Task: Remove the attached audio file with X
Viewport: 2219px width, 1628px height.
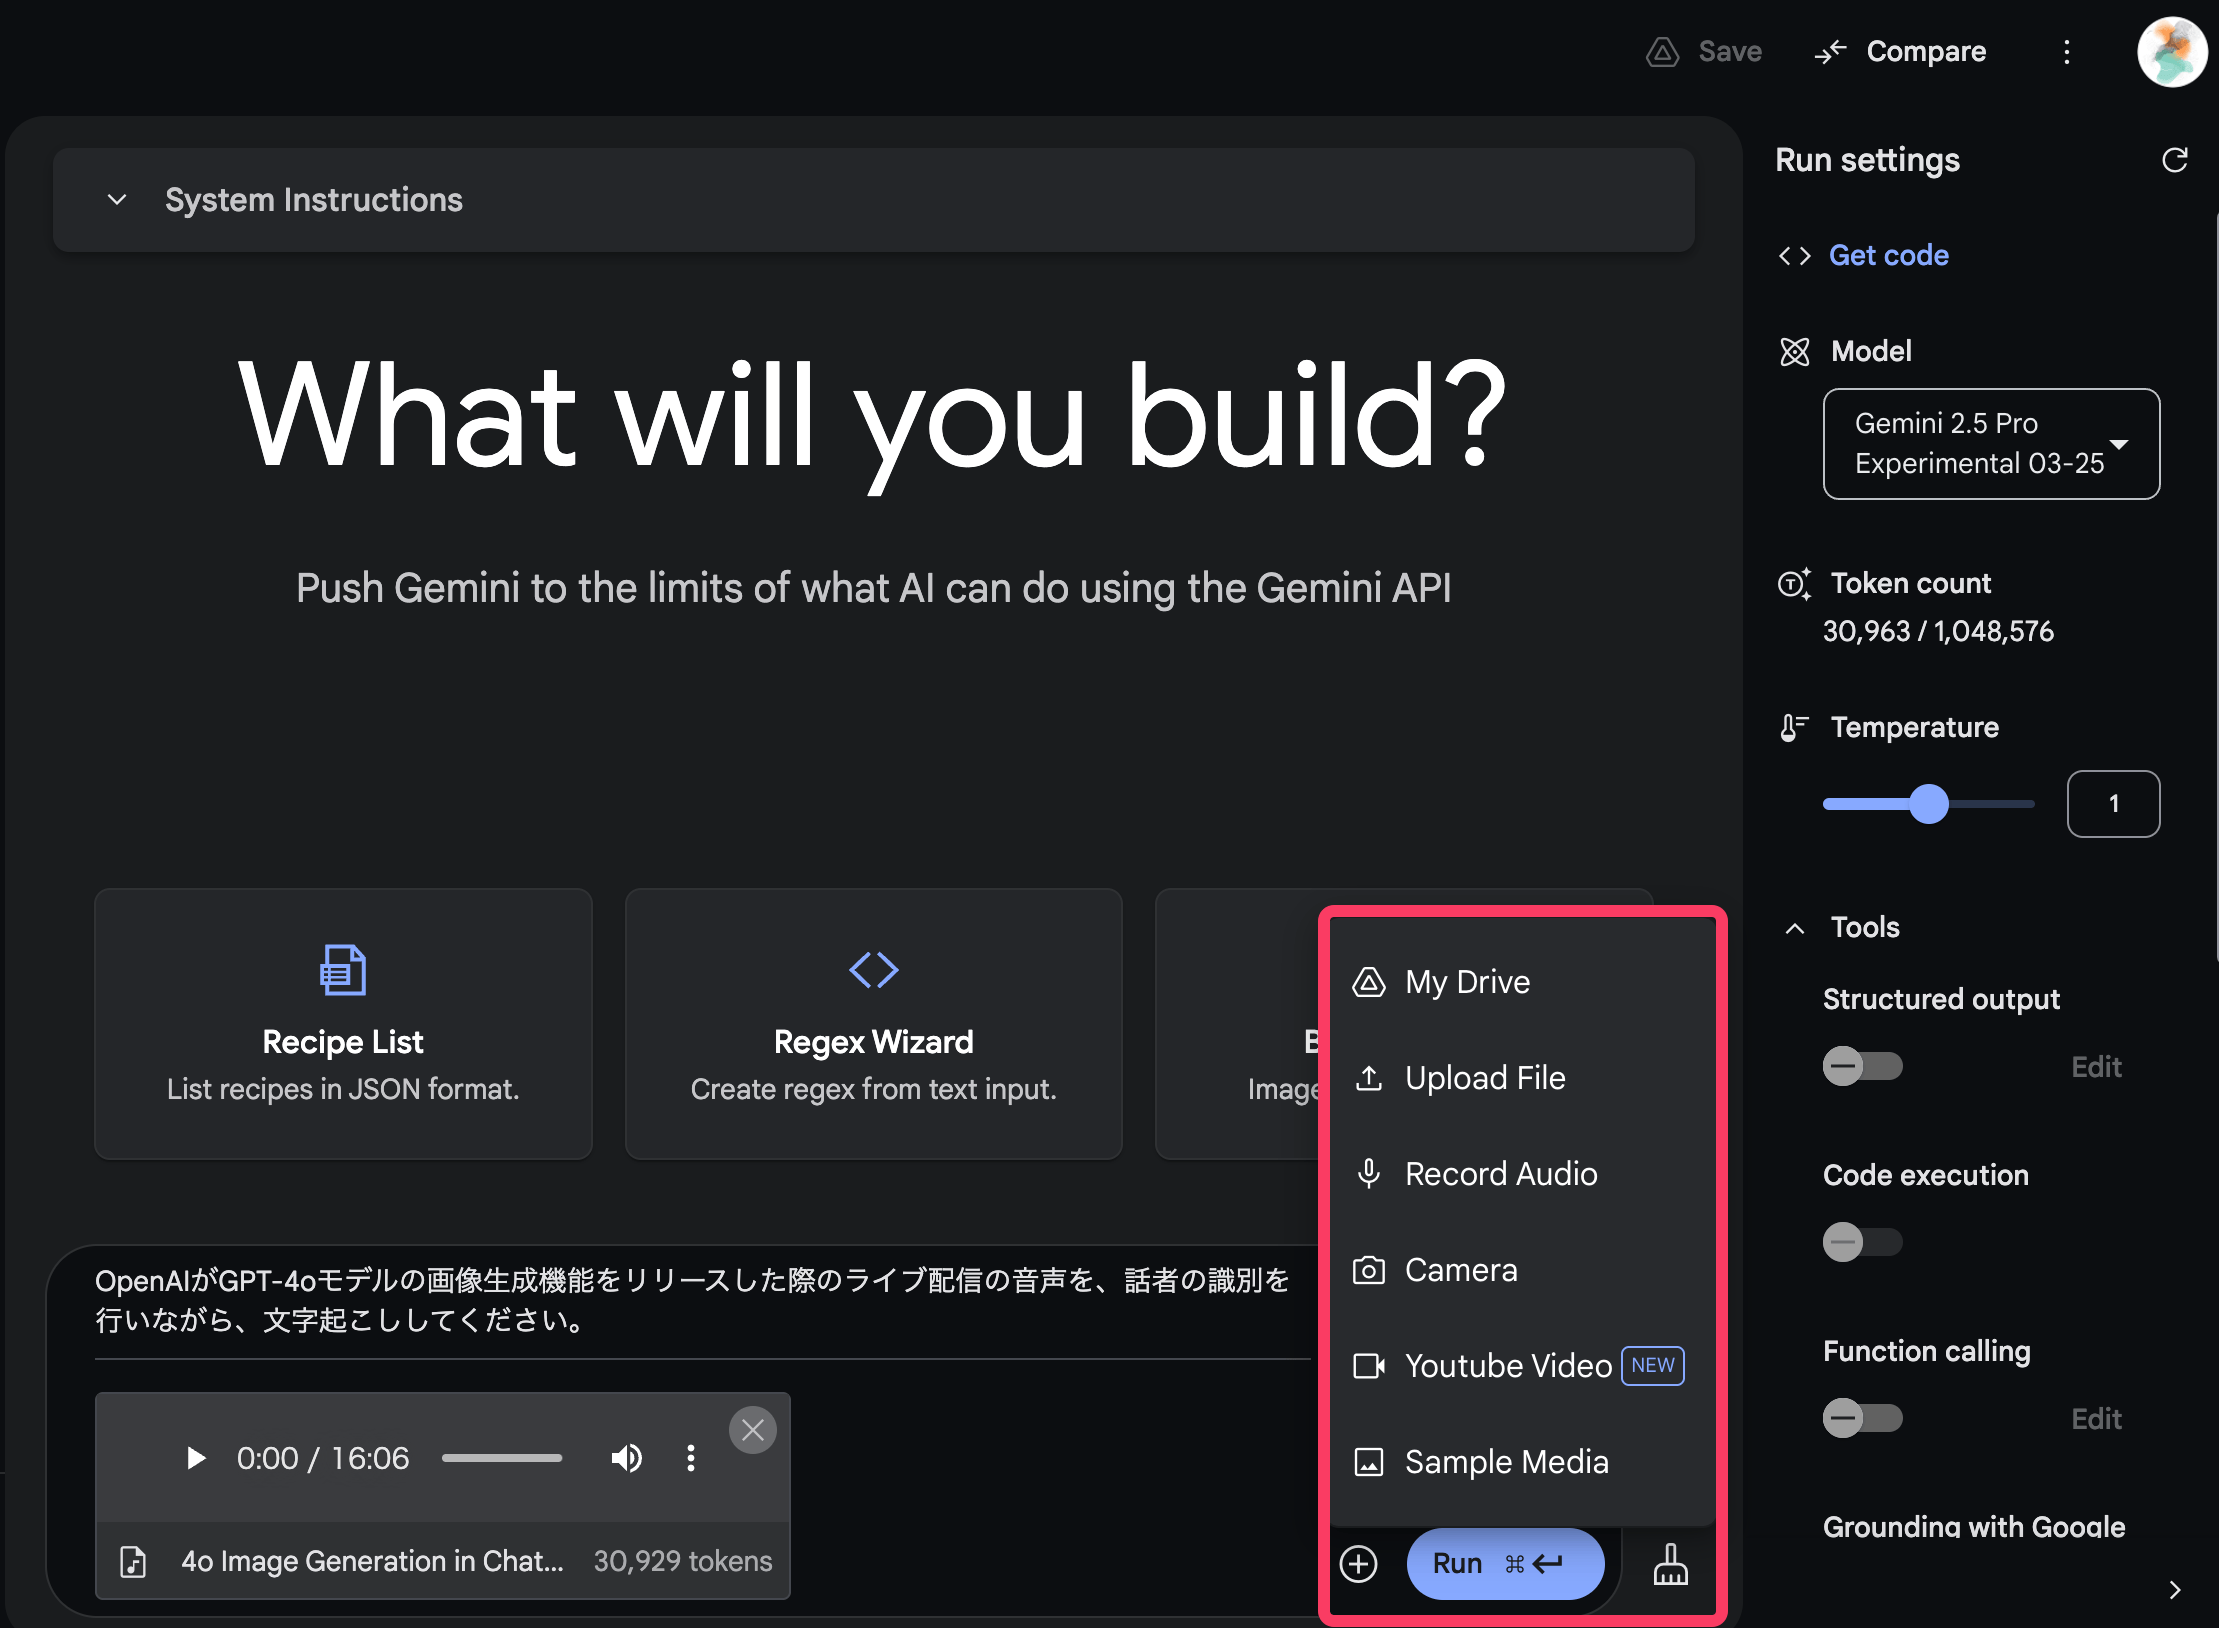Action: [752, 1430]
